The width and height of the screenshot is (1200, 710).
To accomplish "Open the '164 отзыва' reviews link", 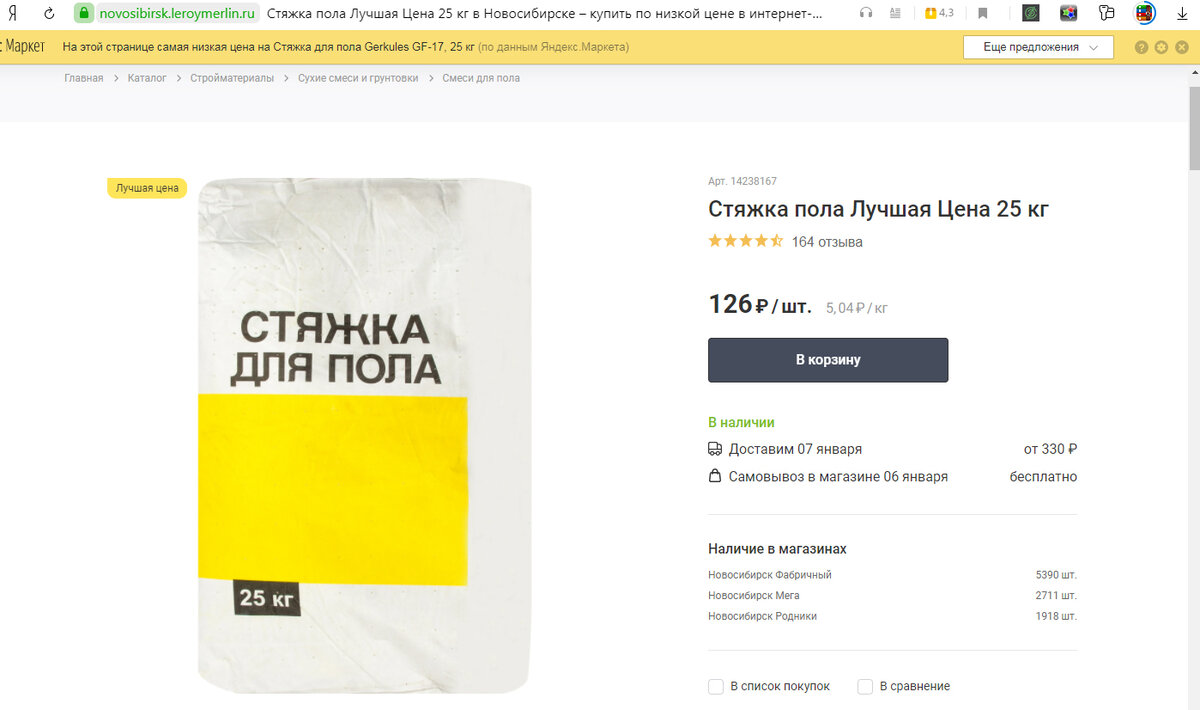I will pyautogui.click(x=827, y=242).
